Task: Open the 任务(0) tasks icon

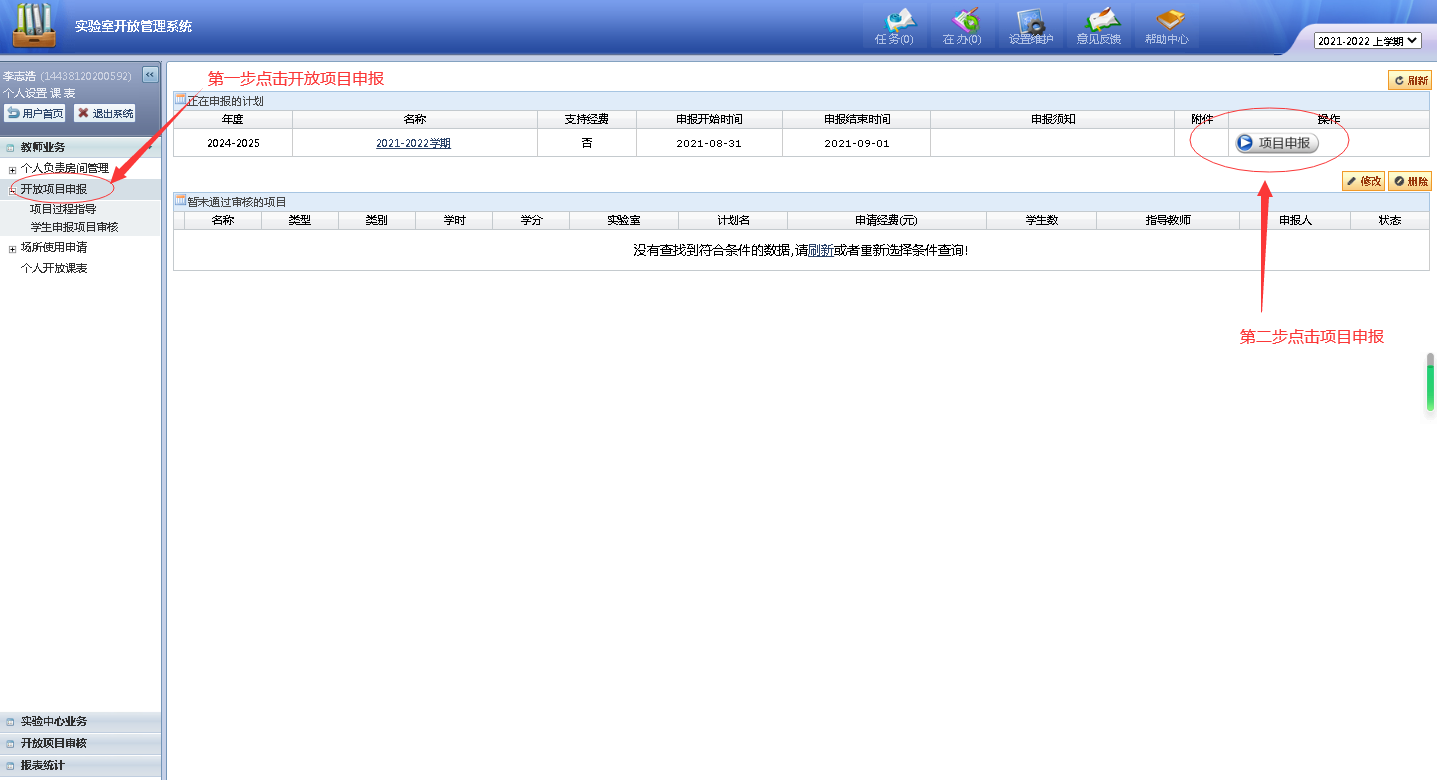Action: coord(894,26)
